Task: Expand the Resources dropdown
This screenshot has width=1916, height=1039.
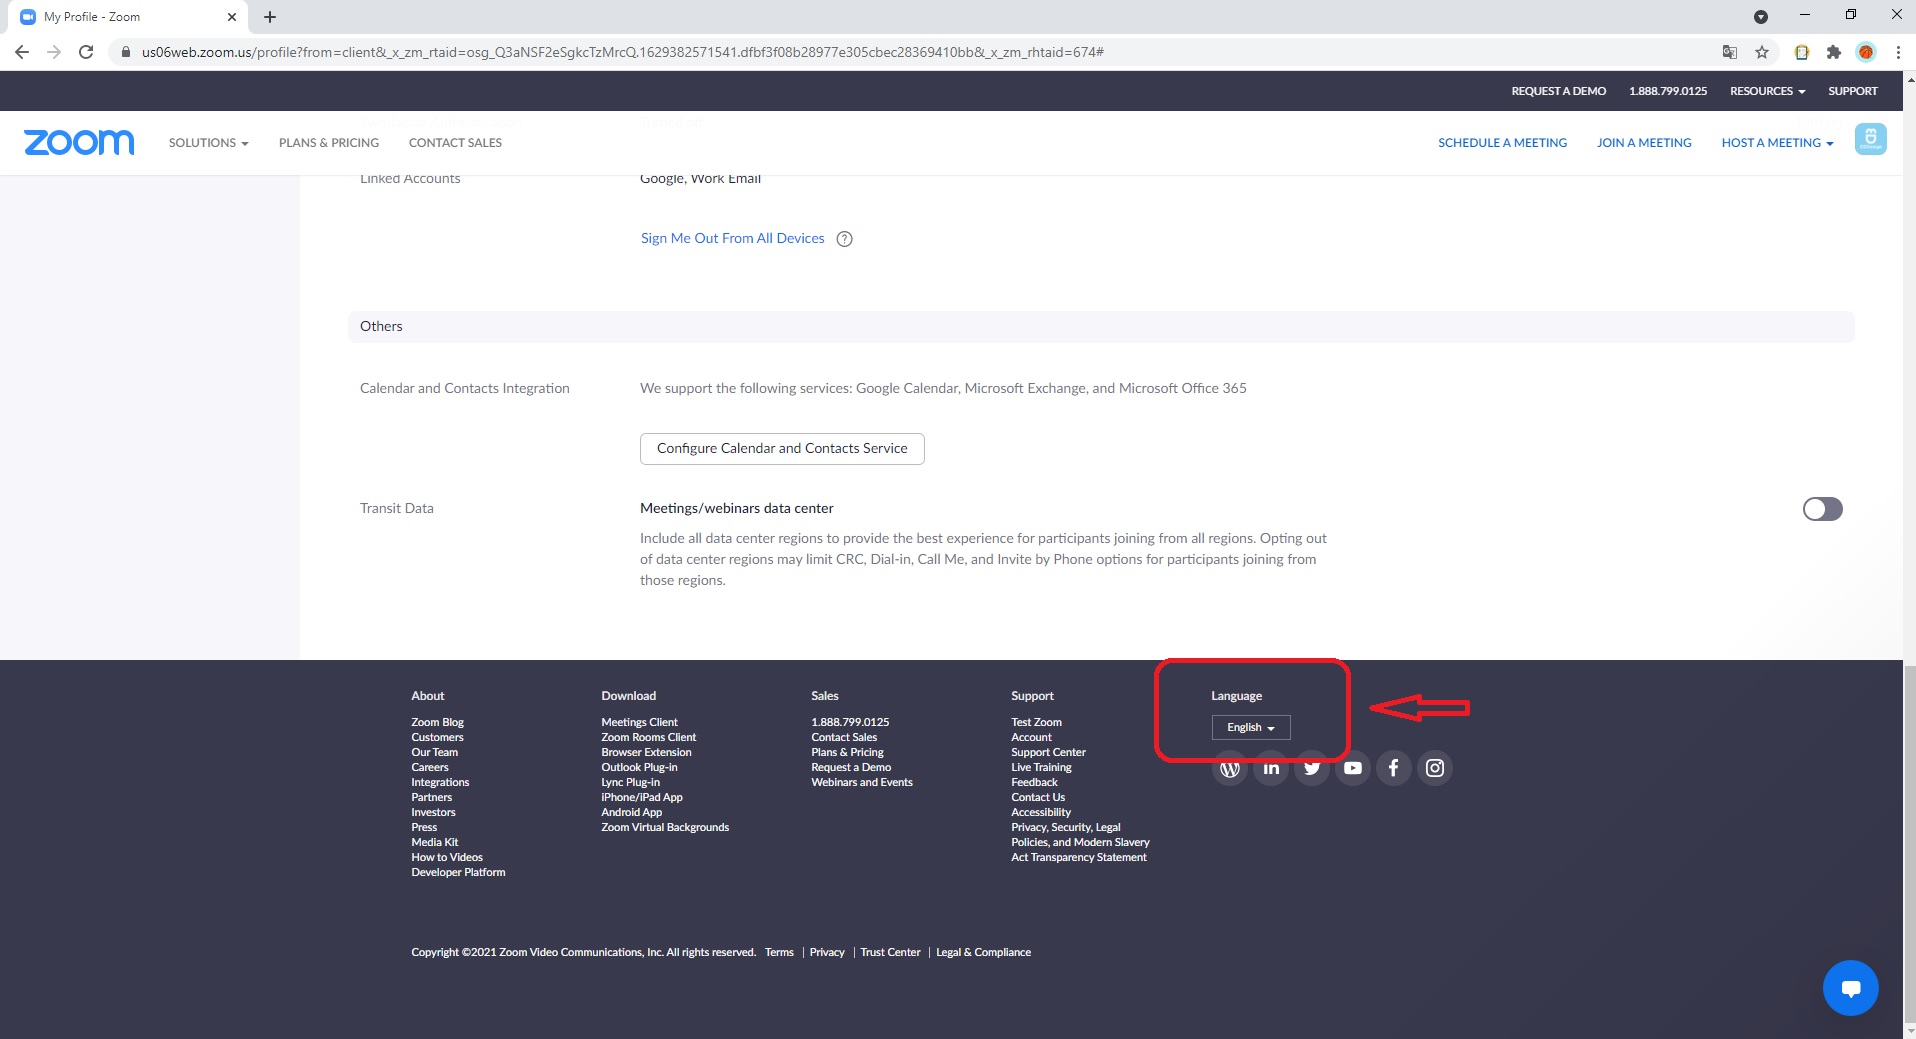Action: point(1767,91)
